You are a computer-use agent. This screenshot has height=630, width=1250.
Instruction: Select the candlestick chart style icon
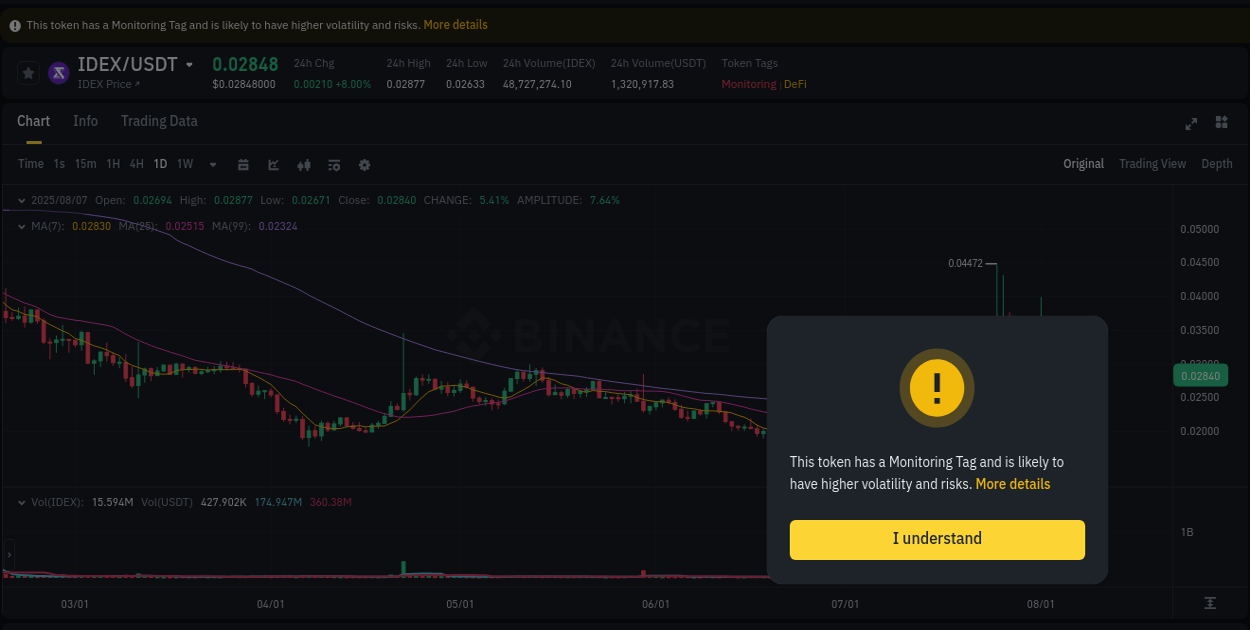304,164
